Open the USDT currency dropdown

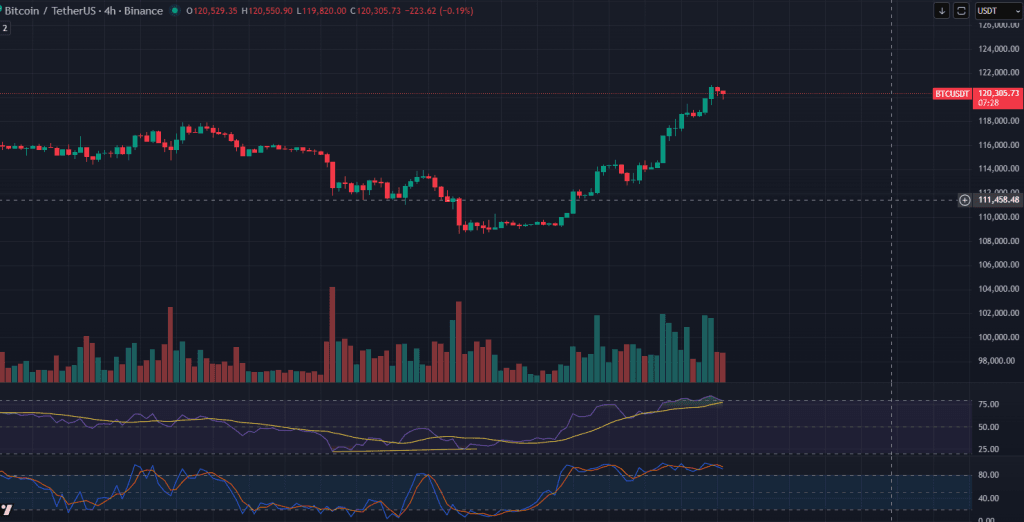click(997, 10)
